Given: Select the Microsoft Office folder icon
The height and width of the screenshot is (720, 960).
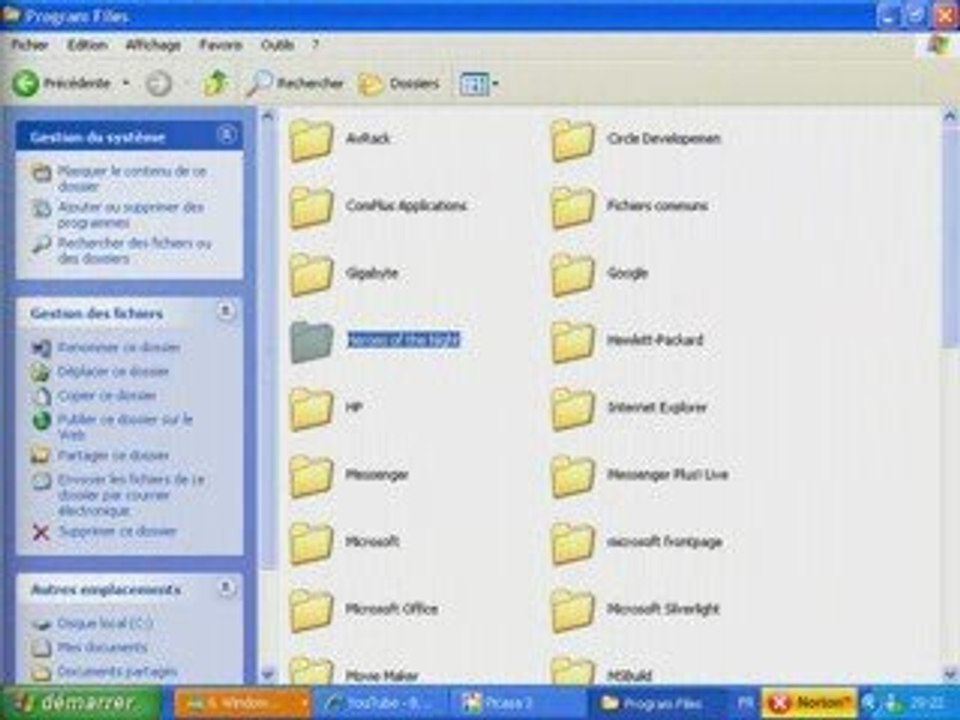Looking at the screenshot, I should click(x=311, y=610).
